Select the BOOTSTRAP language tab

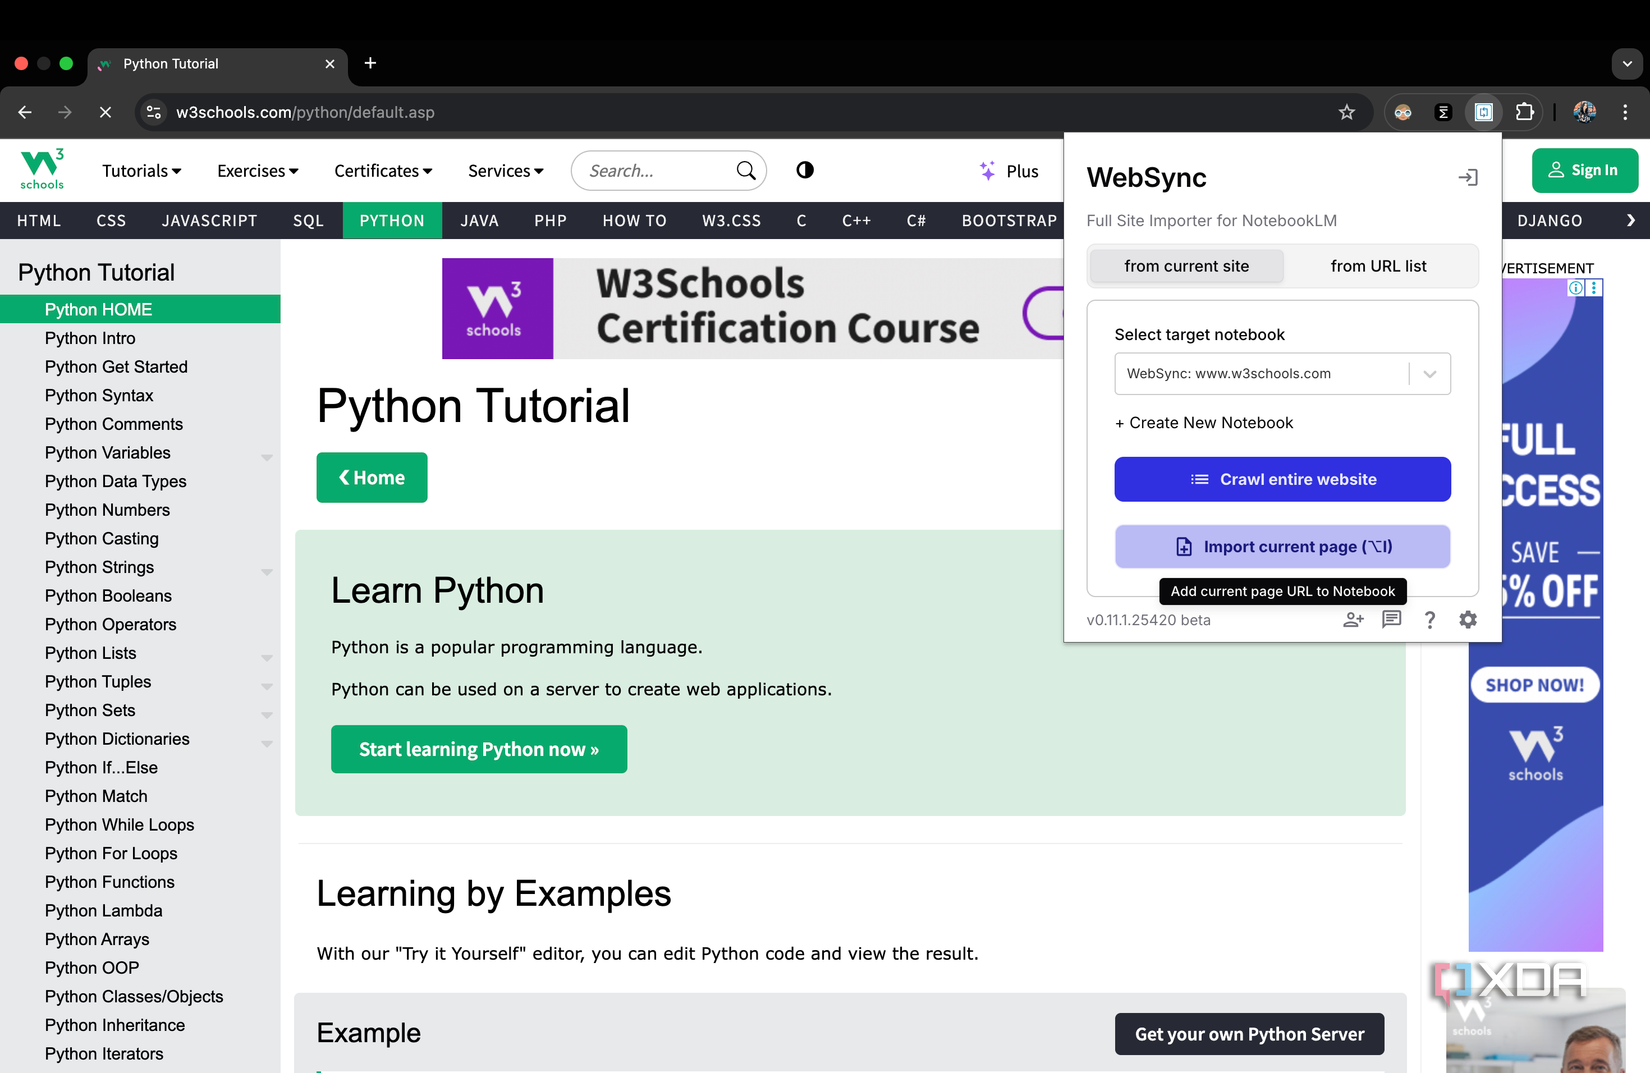[x=1008, y=220]
